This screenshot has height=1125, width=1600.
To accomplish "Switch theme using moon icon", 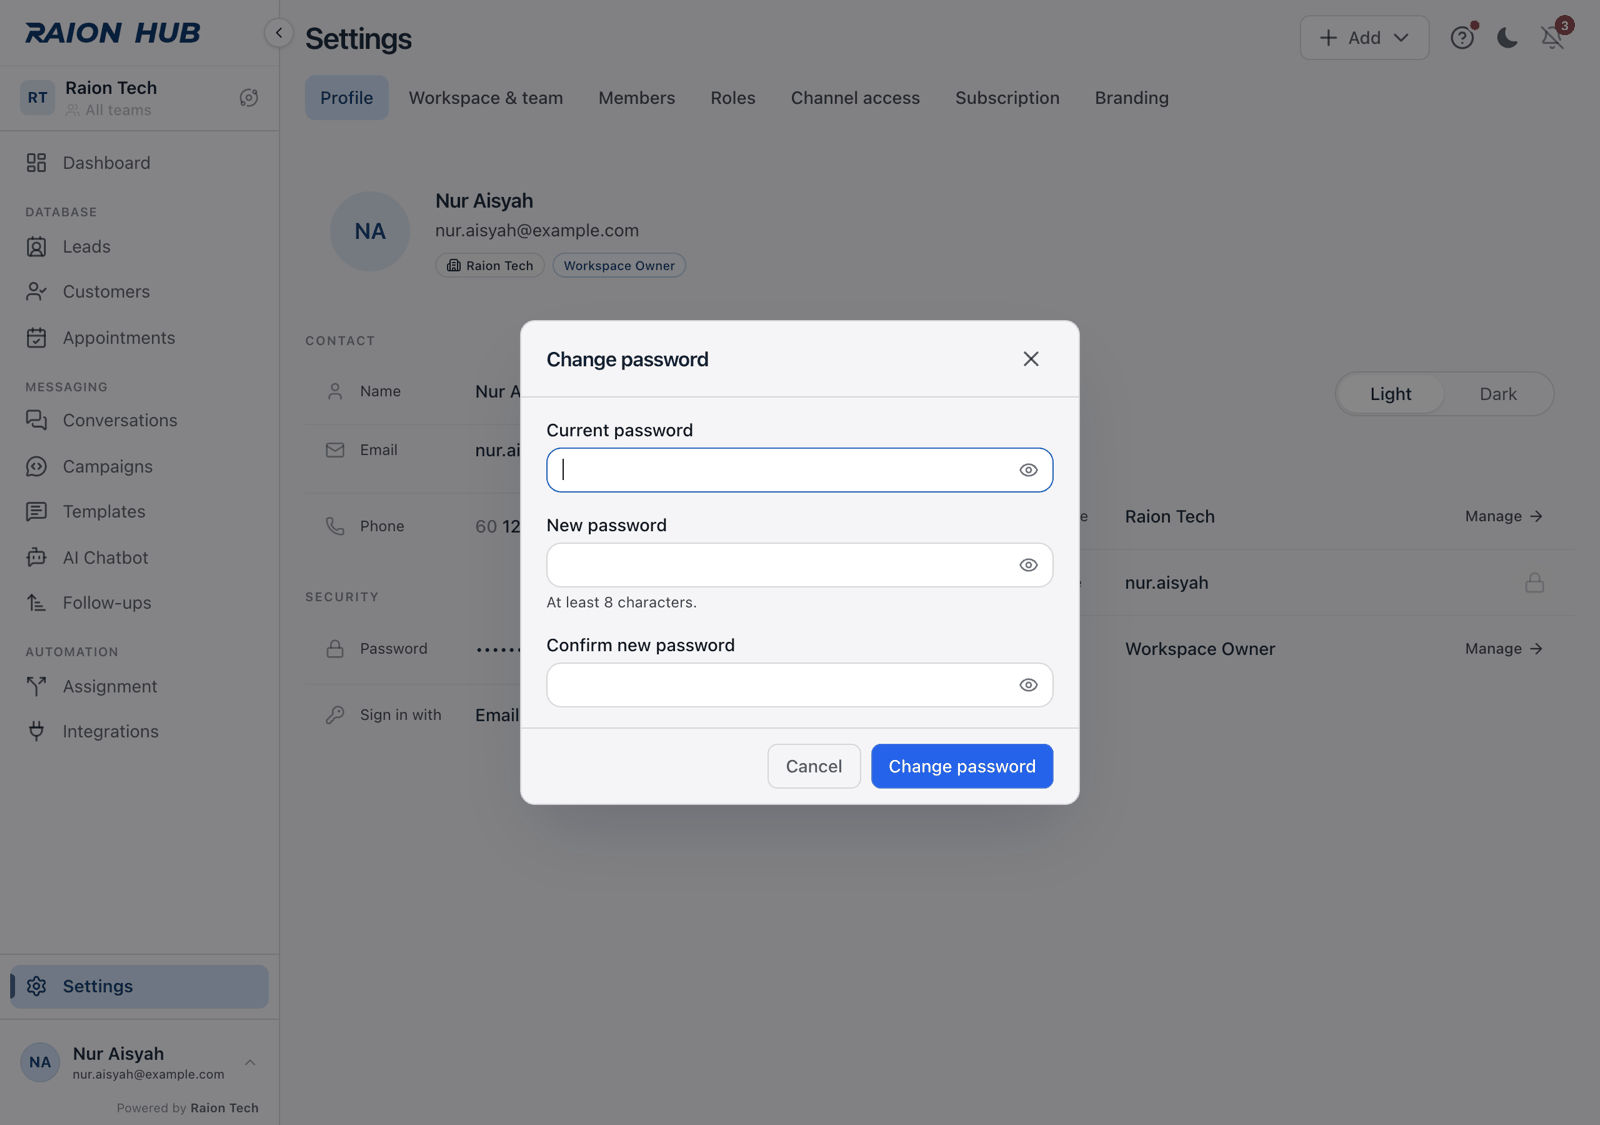I will [1507, 38].
